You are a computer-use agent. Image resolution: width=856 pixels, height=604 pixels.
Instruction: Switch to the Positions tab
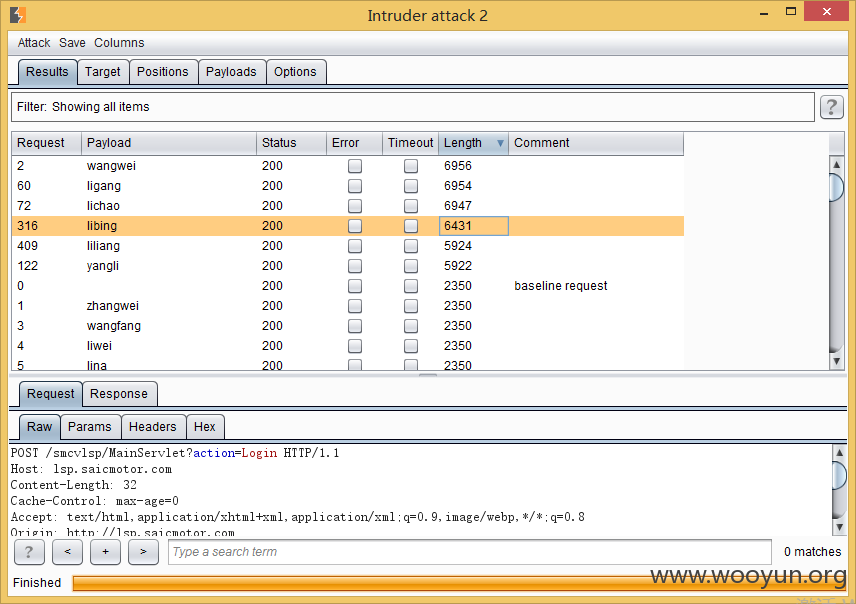(163, 72)
